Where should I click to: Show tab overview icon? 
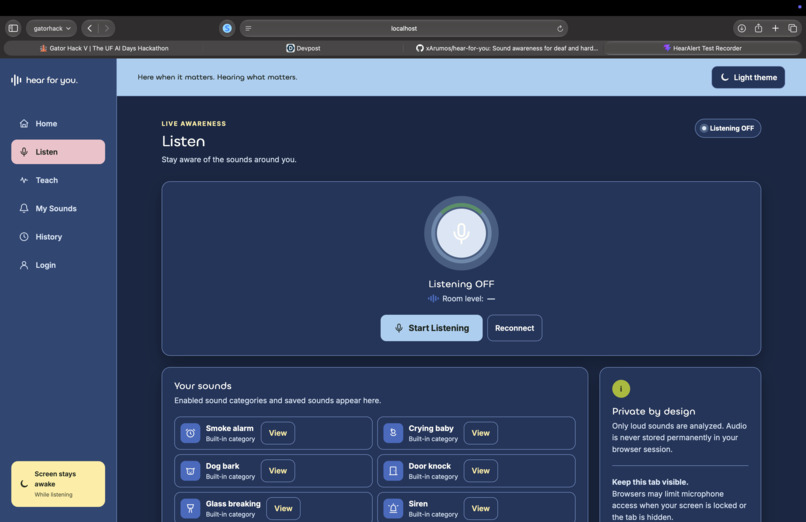[x=793, y=28]
